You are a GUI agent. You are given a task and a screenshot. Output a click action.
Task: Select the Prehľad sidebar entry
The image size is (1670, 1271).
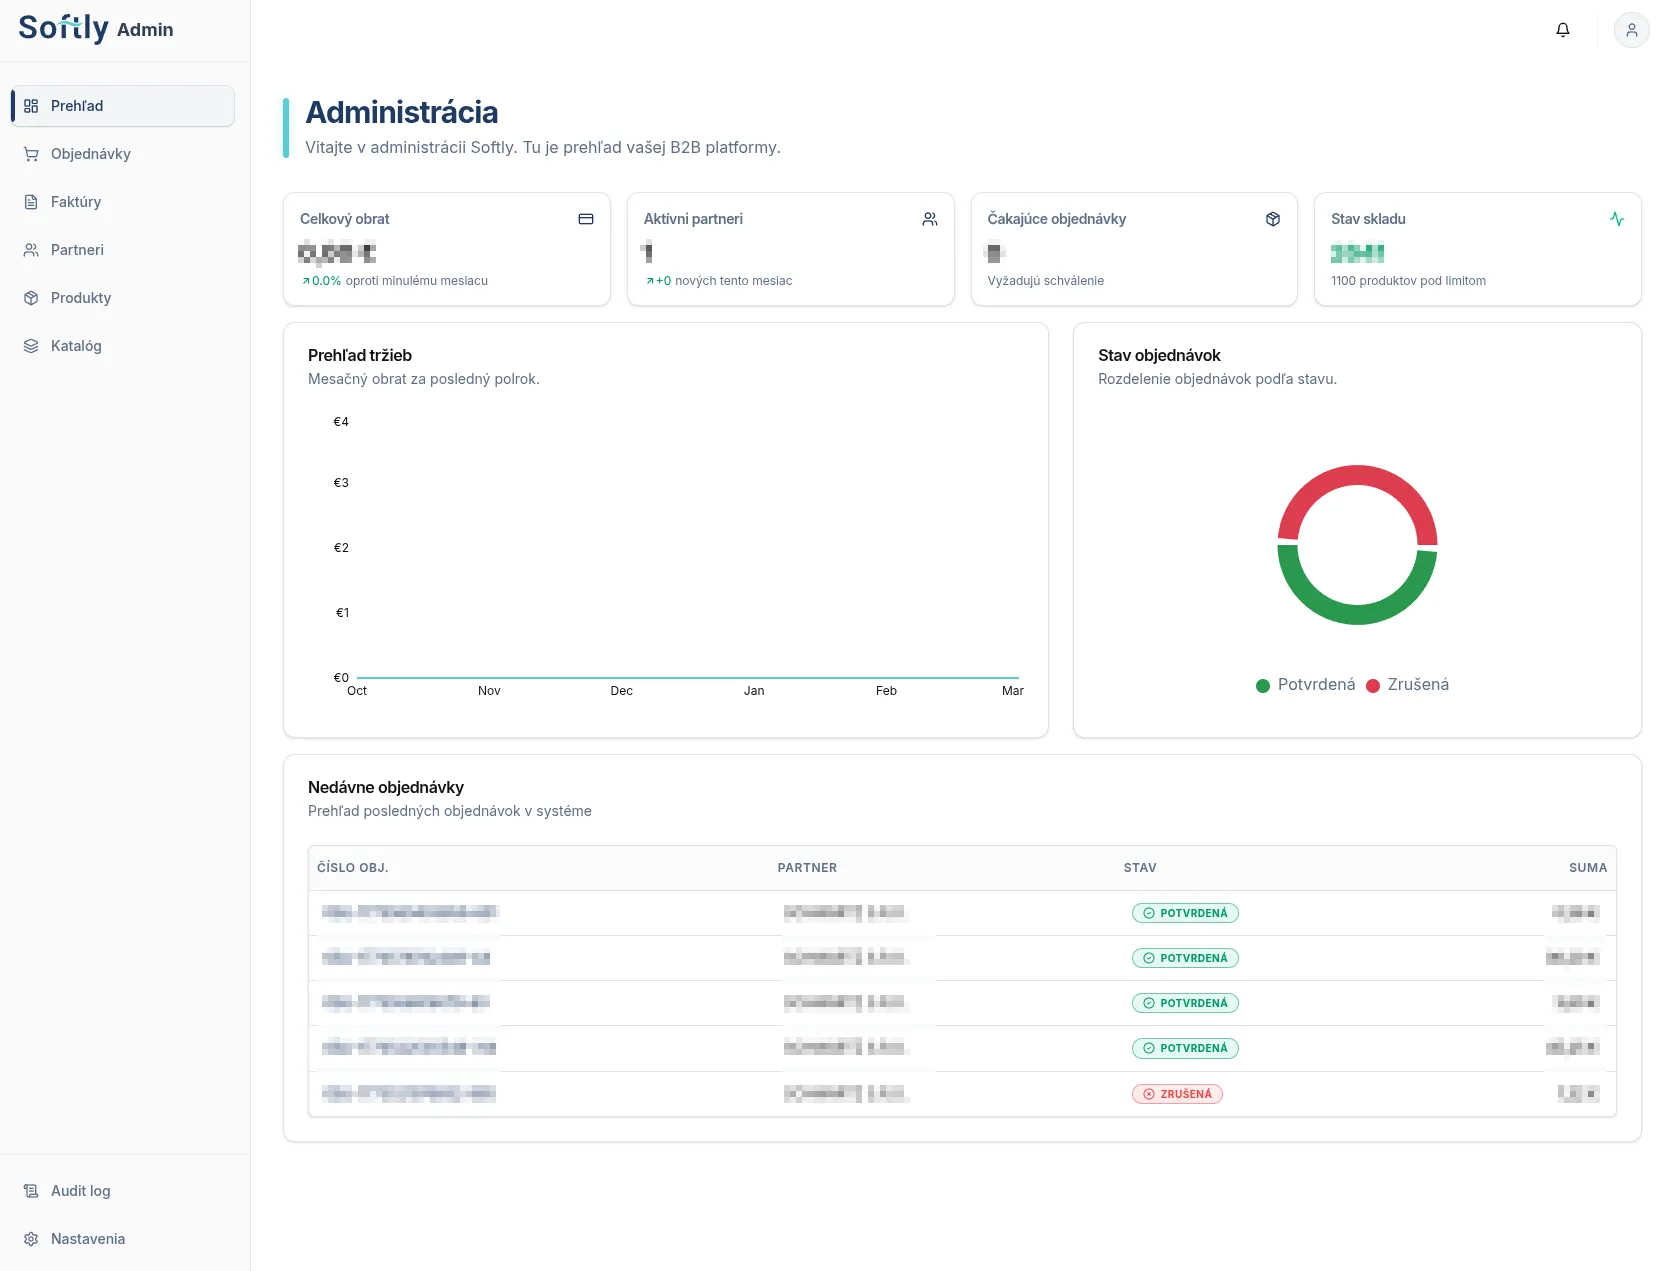pos(75,106)
